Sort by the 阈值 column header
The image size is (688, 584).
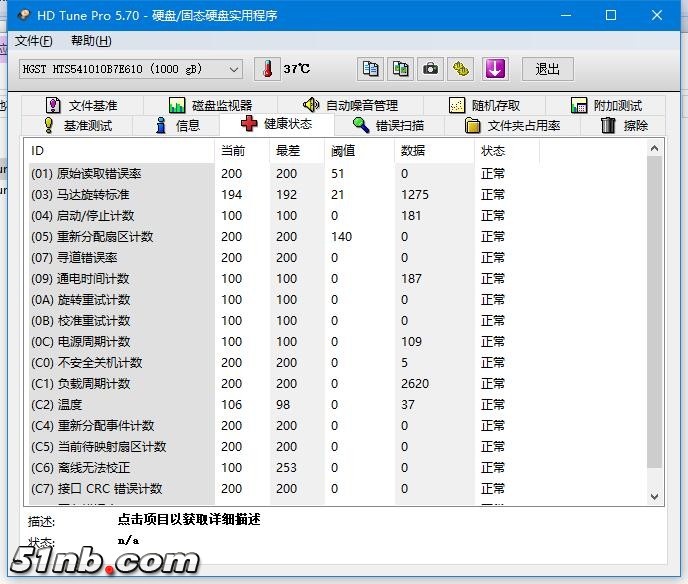(360, 150)
